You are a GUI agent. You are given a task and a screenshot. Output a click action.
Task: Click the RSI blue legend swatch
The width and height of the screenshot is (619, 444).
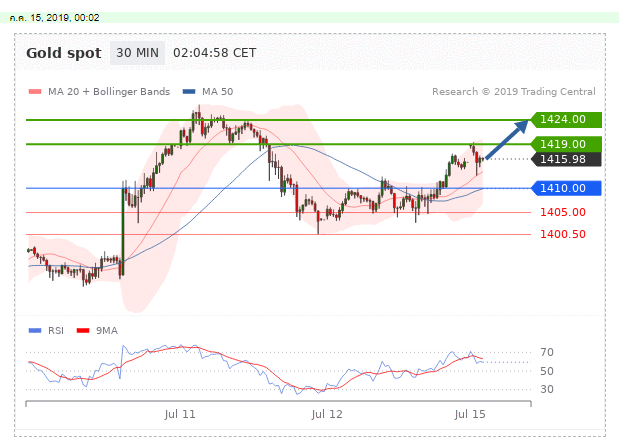(x=35, y=330)
